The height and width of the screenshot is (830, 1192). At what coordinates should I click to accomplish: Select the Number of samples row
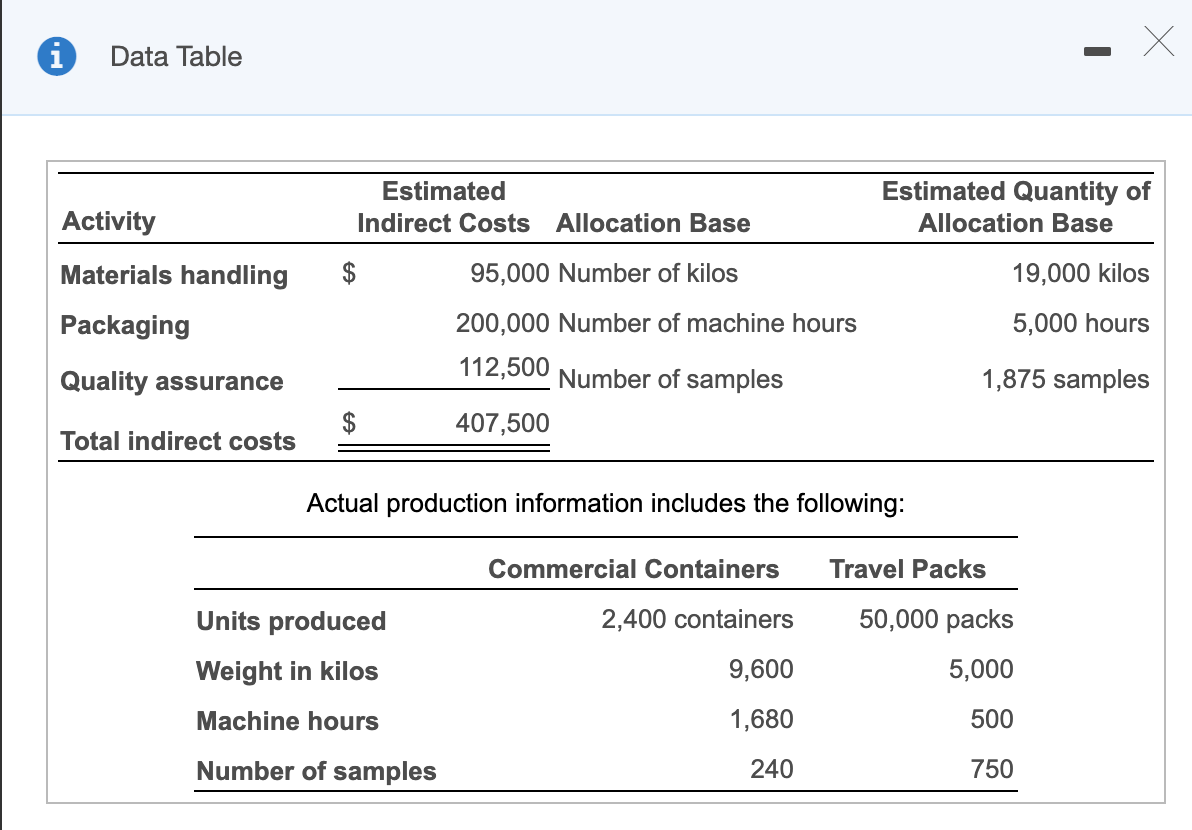[316, 771]
